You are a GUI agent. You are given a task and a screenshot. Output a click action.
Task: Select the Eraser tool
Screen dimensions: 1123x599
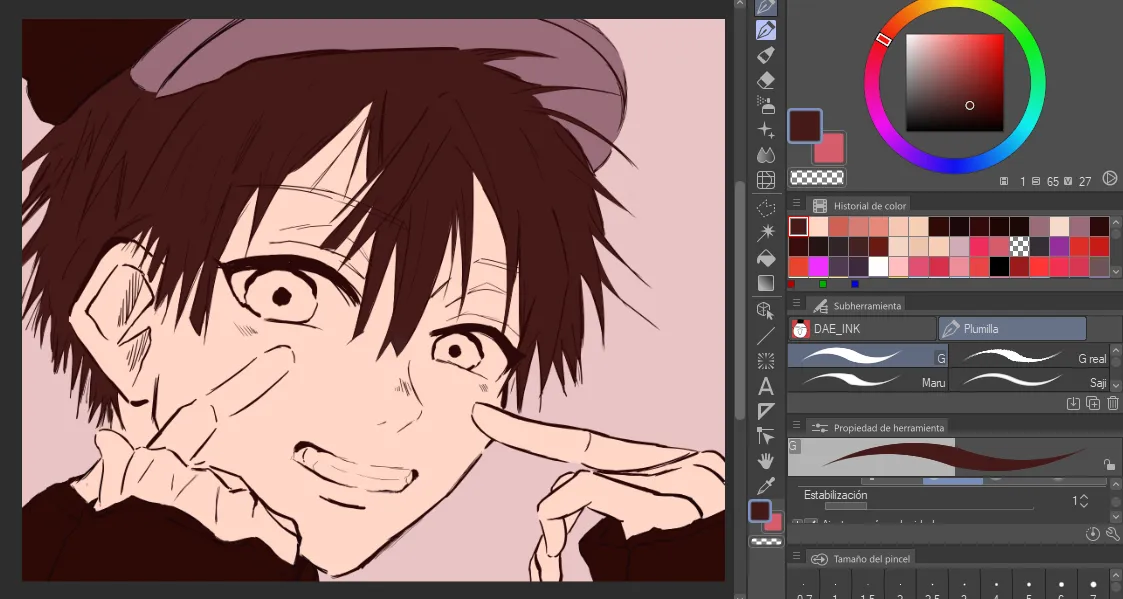[766, 80]
